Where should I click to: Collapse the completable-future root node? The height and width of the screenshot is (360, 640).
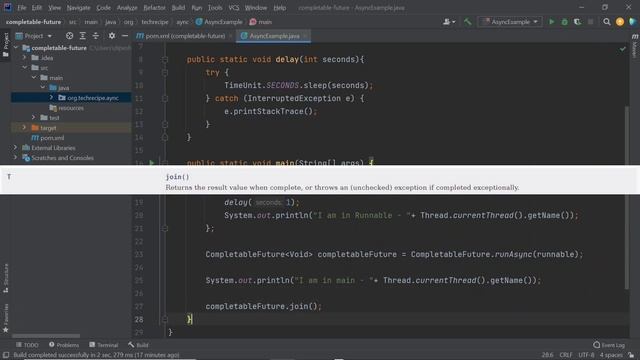pyautogui.click(x=16, y=48)
